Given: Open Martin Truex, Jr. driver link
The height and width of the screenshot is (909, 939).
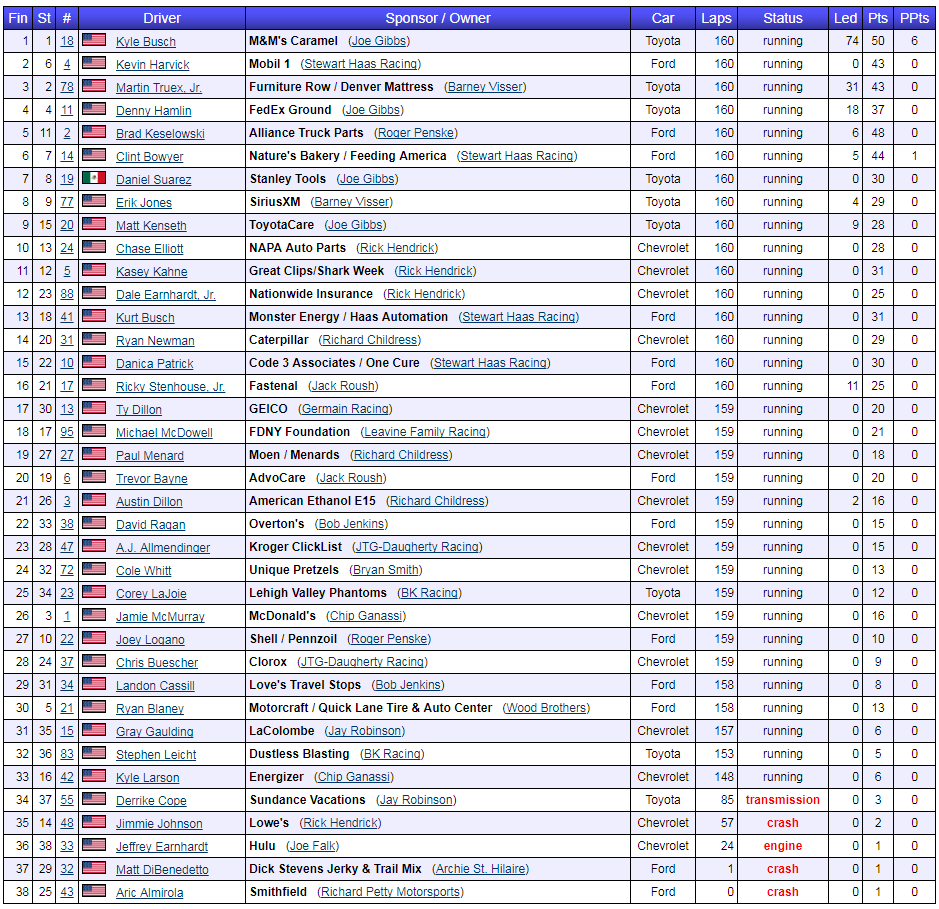Looking at the screenshot, I should (x=159, y=88).
